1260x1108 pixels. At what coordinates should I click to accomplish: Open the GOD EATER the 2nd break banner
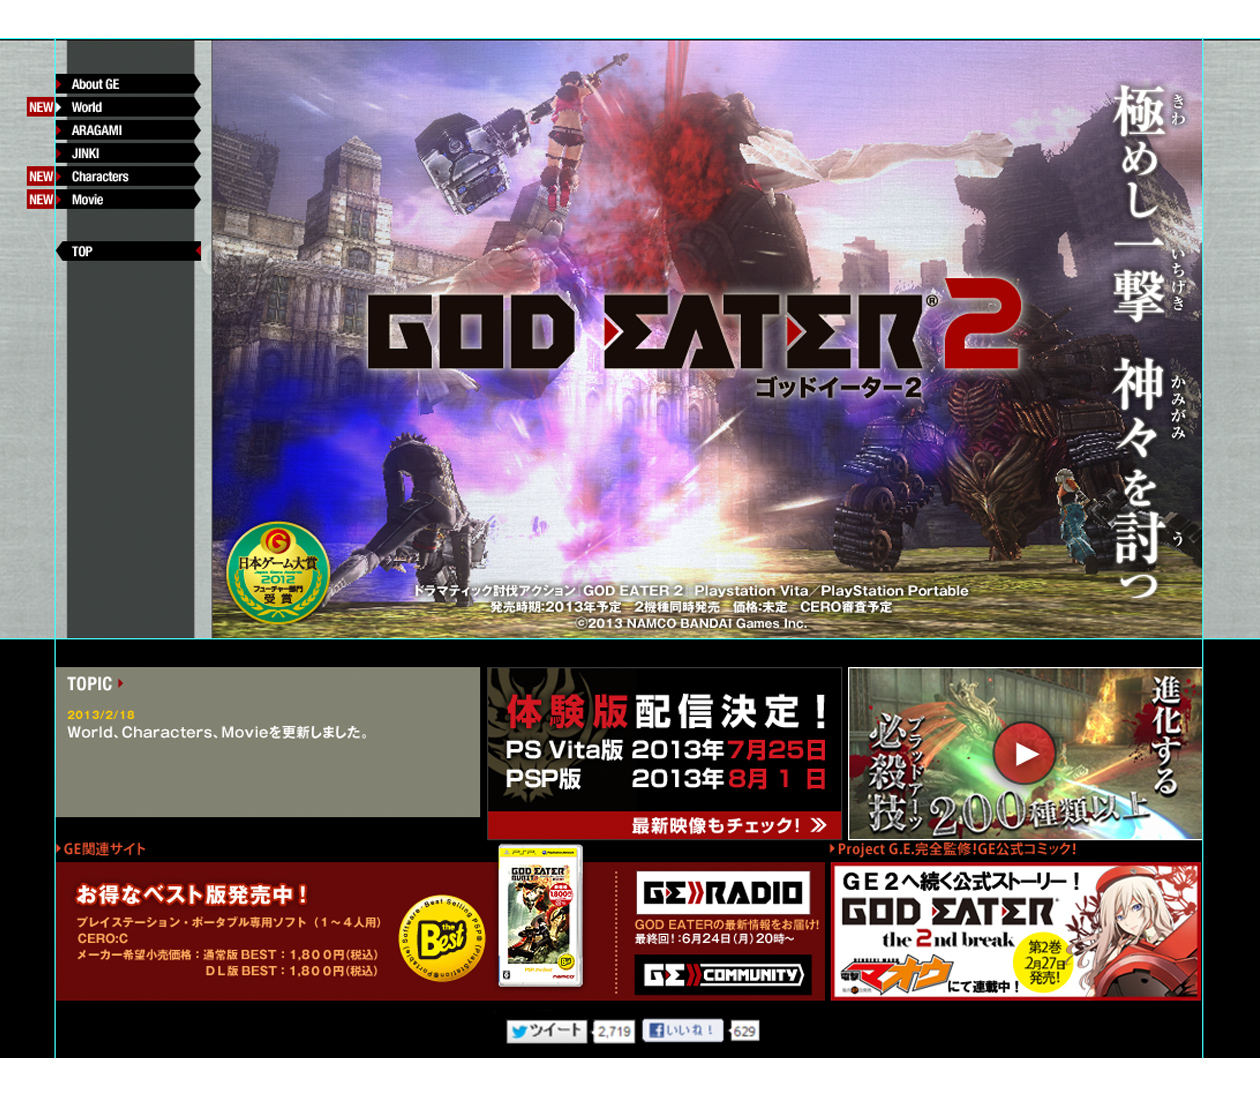[1016, 932]
